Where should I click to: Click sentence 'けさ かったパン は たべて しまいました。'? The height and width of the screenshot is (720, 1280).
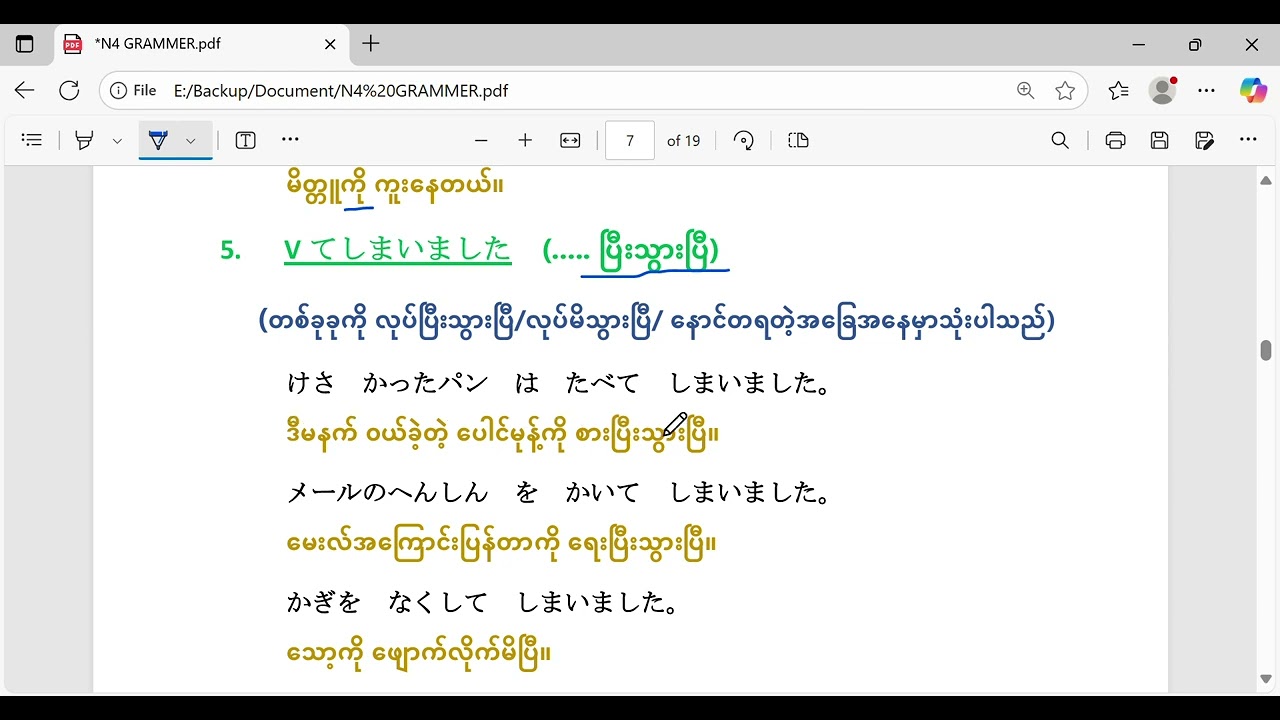[558, 383]
